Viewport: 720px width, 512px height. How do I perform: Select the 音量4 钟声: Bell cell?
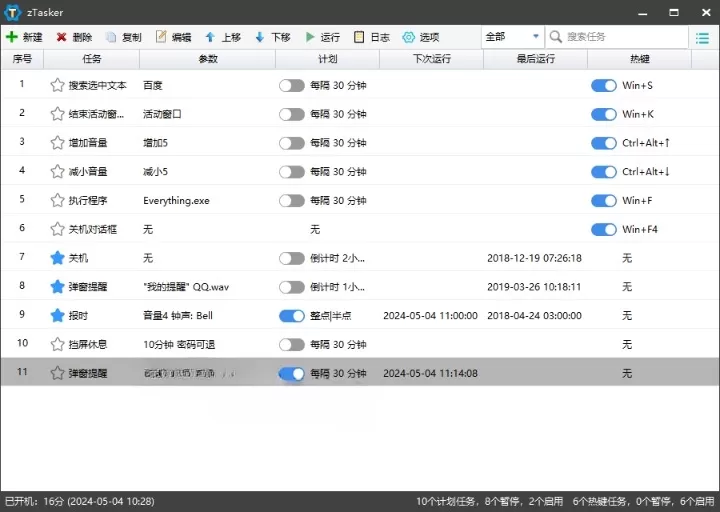[178, 316]
